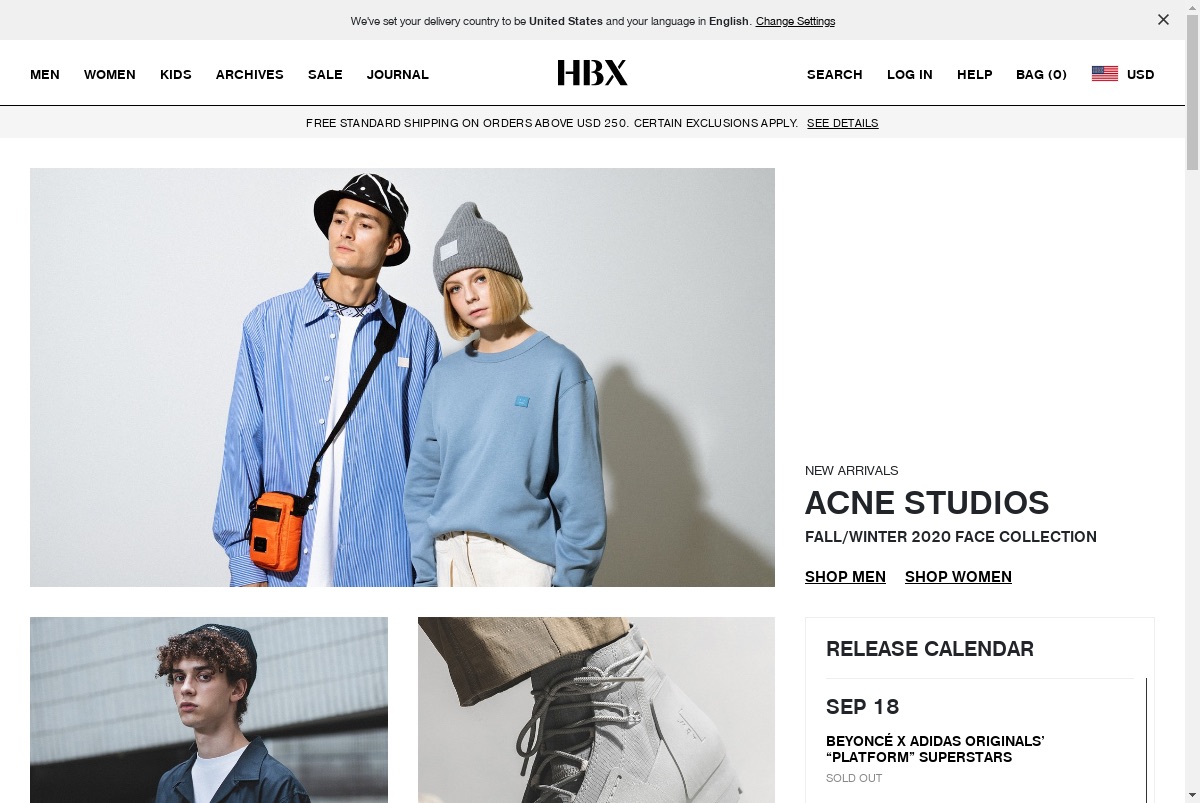Image resolution: width=1200 pixels, height=803 pixels.
Task: Click the HBX logo
Action: (x=592, y=73)
